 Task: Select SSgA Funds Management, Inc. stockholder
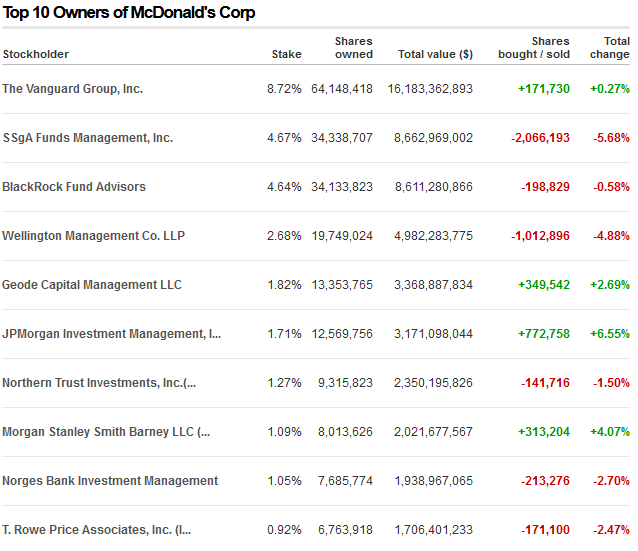(87, 138)
